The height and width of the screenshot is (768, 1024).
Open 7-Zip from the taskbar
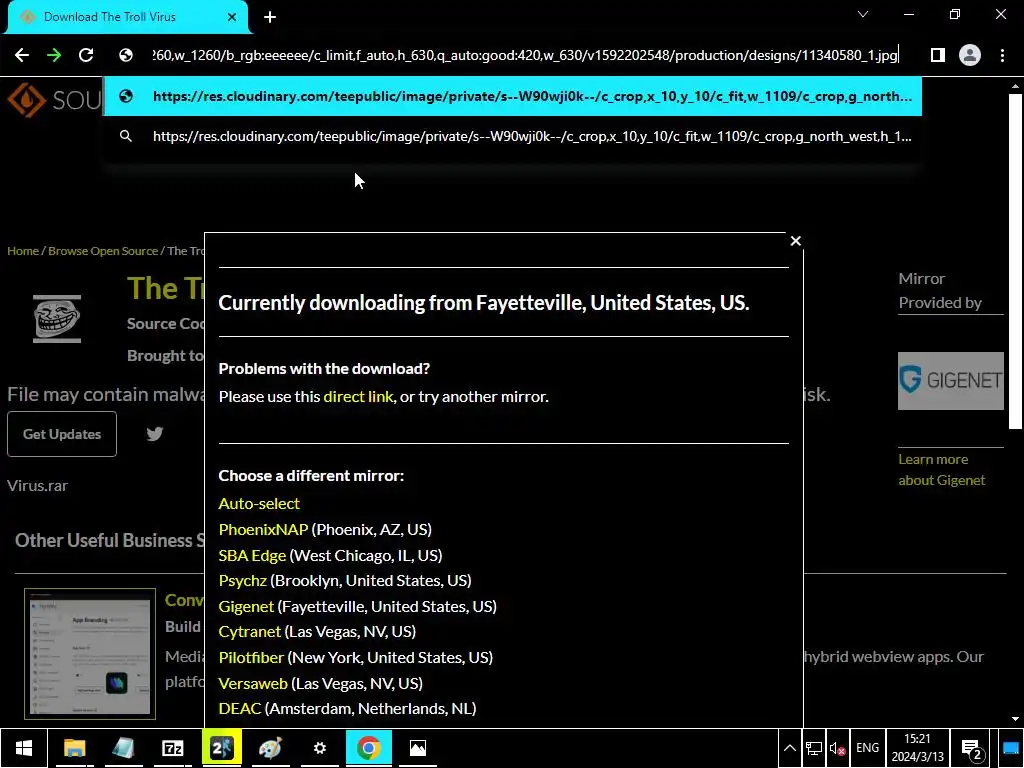pos(172,748)
